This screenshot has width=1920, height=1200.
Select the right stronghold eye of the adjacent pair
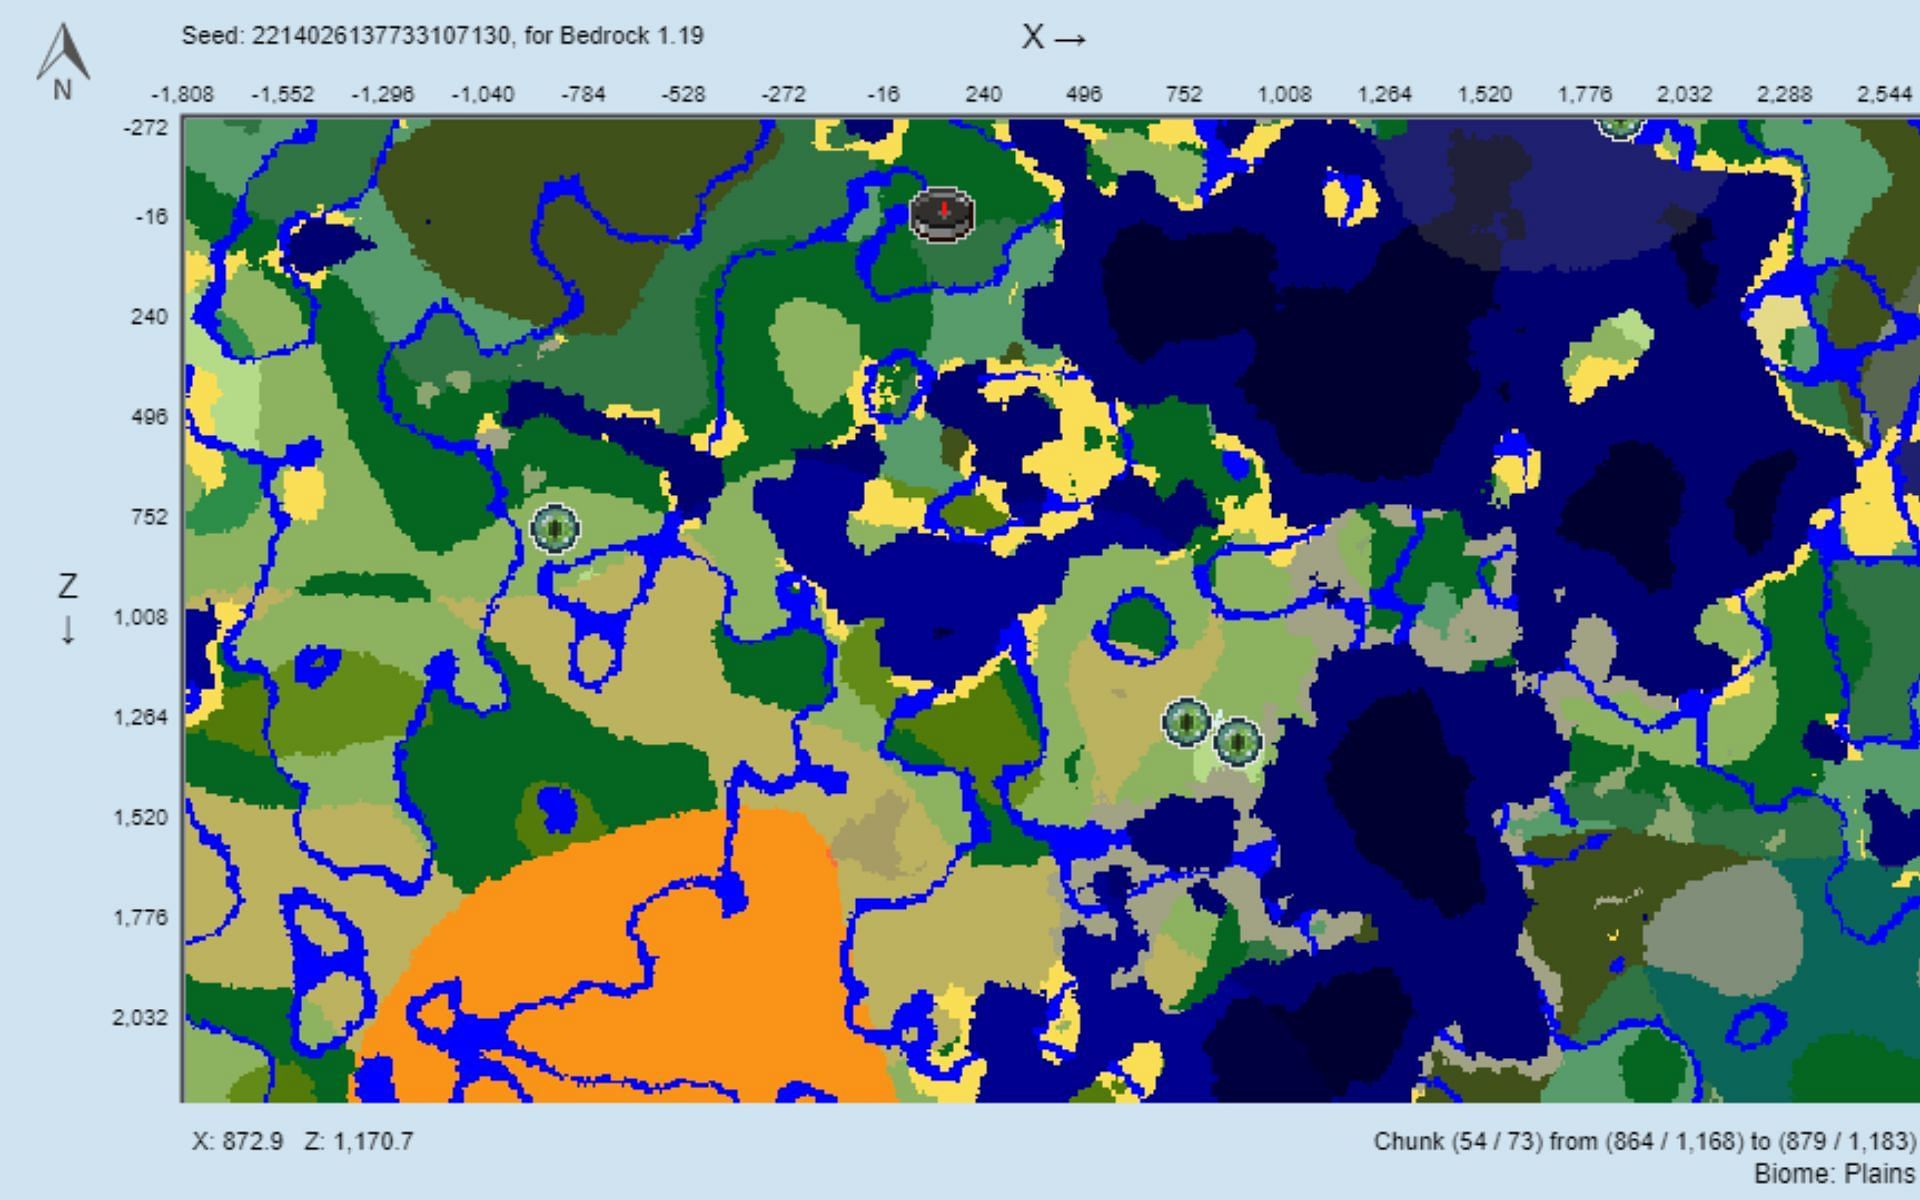(1238, 742)
